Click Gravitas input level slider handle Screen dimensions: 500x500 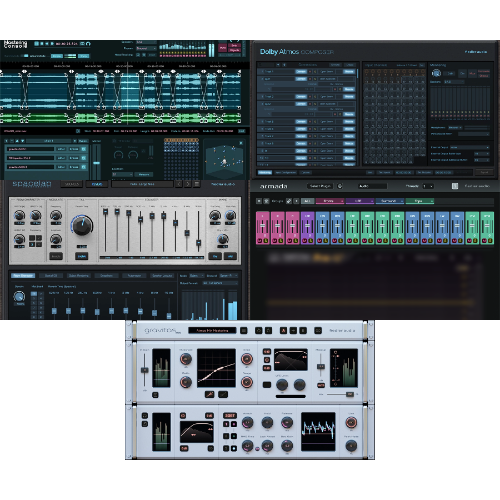(144, 370)
